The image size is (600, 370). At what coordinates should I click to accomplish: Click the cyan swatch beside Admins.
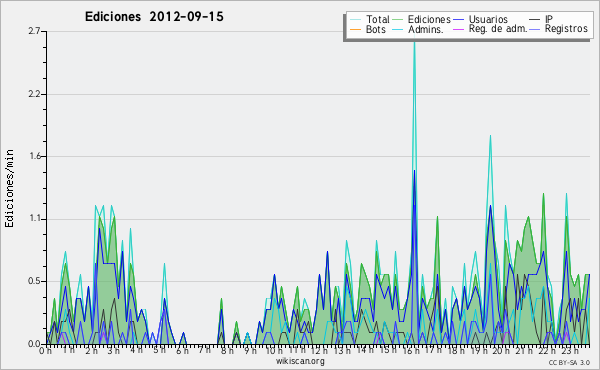398,29
